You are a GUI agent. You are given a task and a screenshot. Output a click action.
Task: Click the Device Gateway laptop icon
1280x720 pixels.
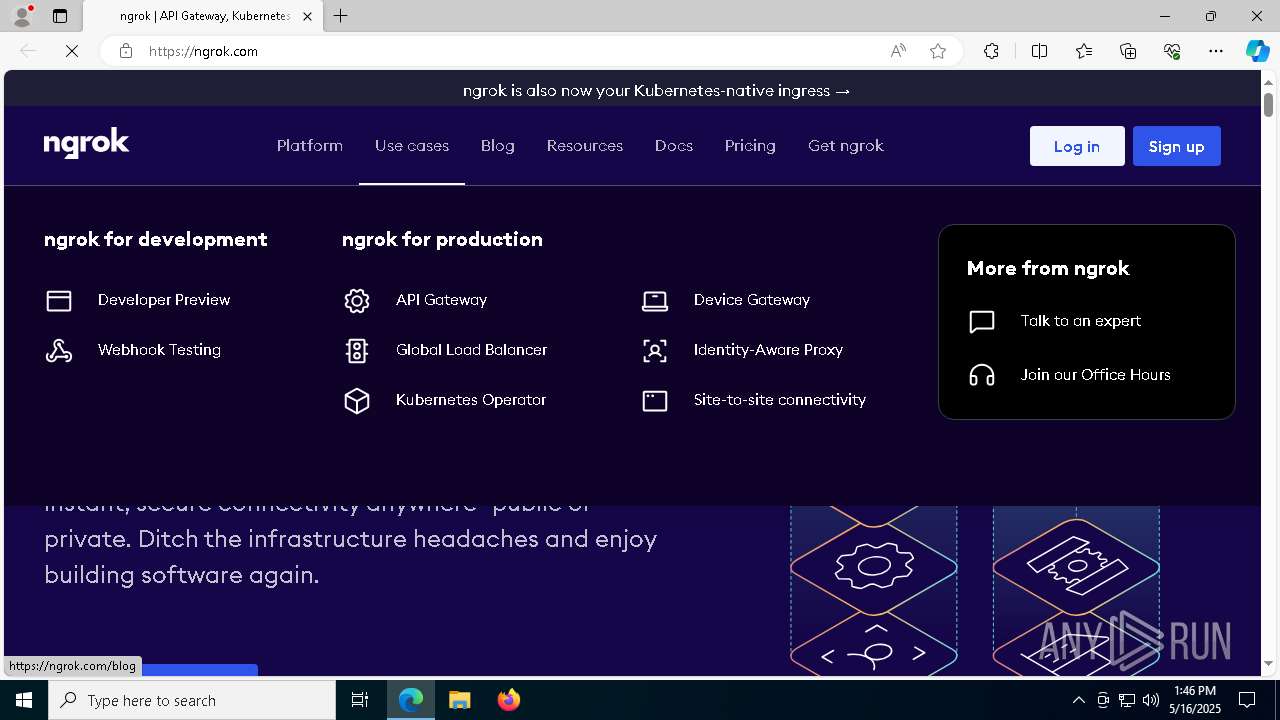coord(655,300)
